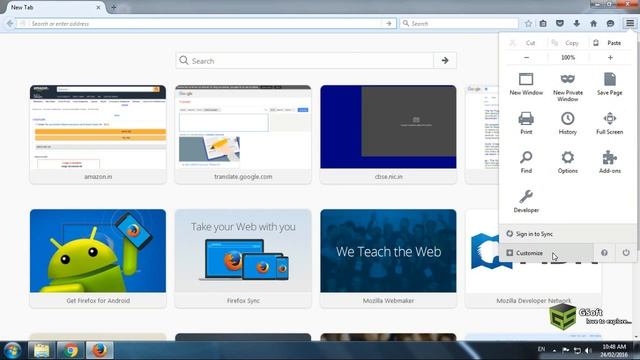
Task: Click the back arrow button
Action: point(10,24)
